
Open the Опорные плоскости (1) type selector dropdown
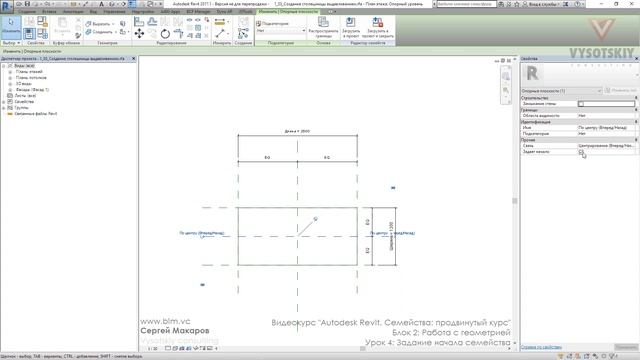coord(561,91)
